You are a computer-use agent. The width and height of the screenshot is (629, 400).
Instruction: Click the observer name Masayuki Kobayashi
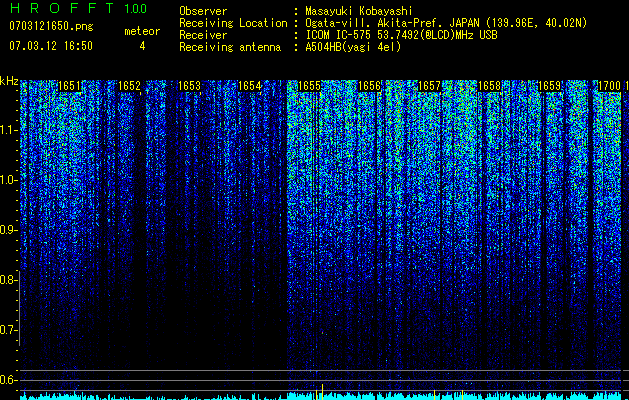359,11
